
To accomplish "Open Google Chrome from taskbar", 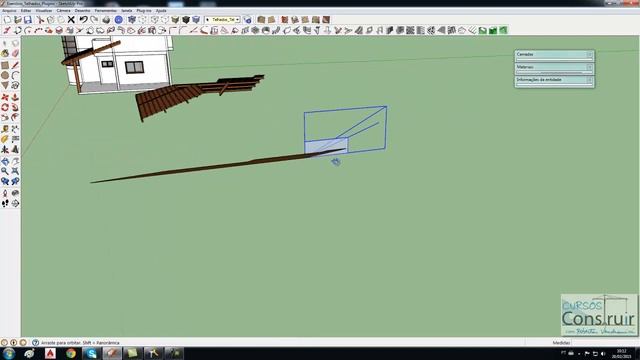I will click(71, 353).
